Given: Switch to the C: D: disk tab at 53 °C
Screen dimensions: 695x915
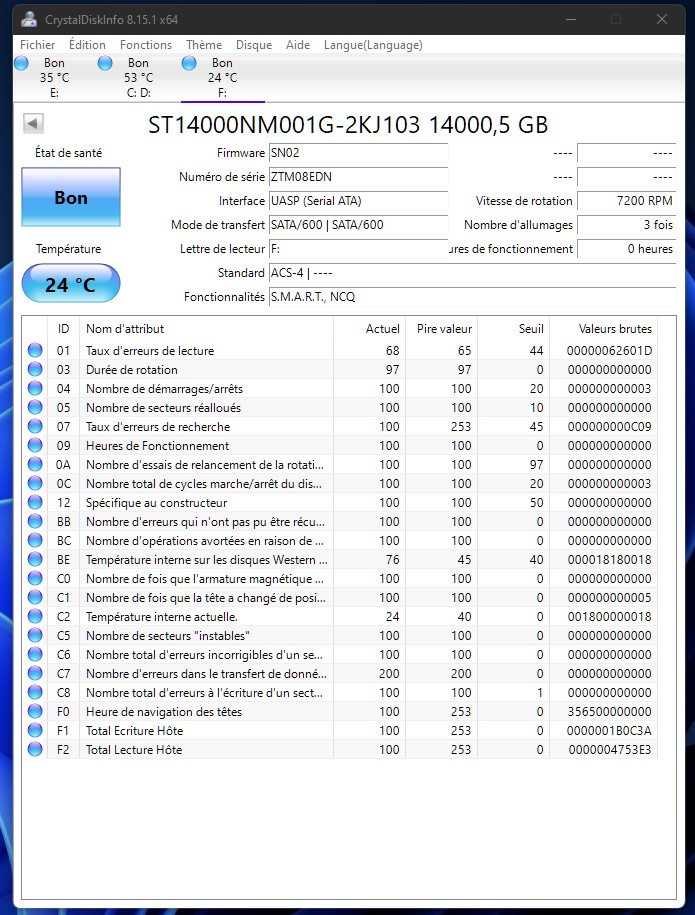Looking at the screenshot, I should point(139,78).
